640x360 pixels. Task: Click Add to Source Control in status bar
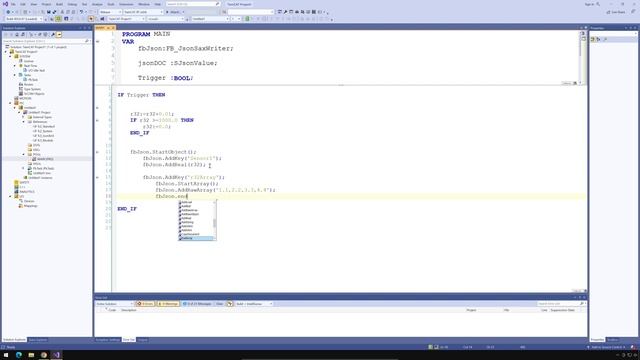click(x=608, y=347)
